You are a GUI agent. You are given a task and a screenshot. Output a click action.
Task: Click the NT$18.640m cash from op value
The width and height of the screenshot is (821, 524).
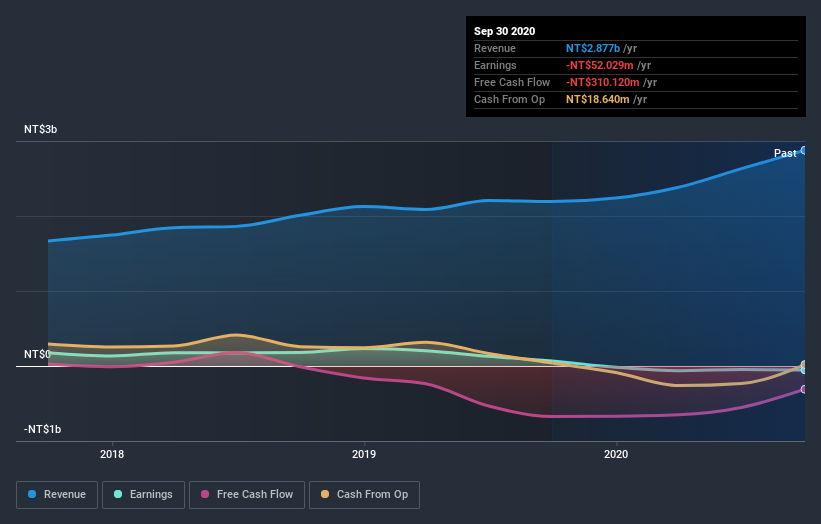point(597,99)
